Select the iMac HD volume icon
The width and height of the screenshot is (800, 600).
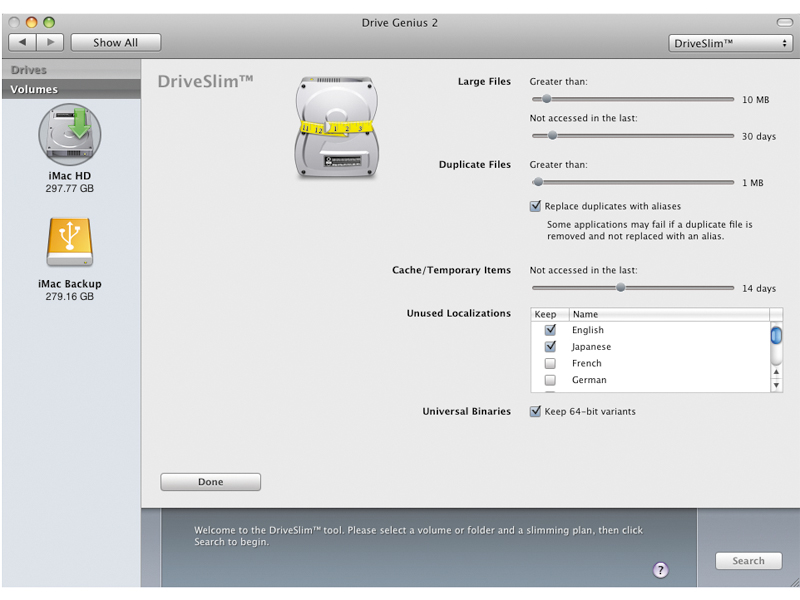70,134
